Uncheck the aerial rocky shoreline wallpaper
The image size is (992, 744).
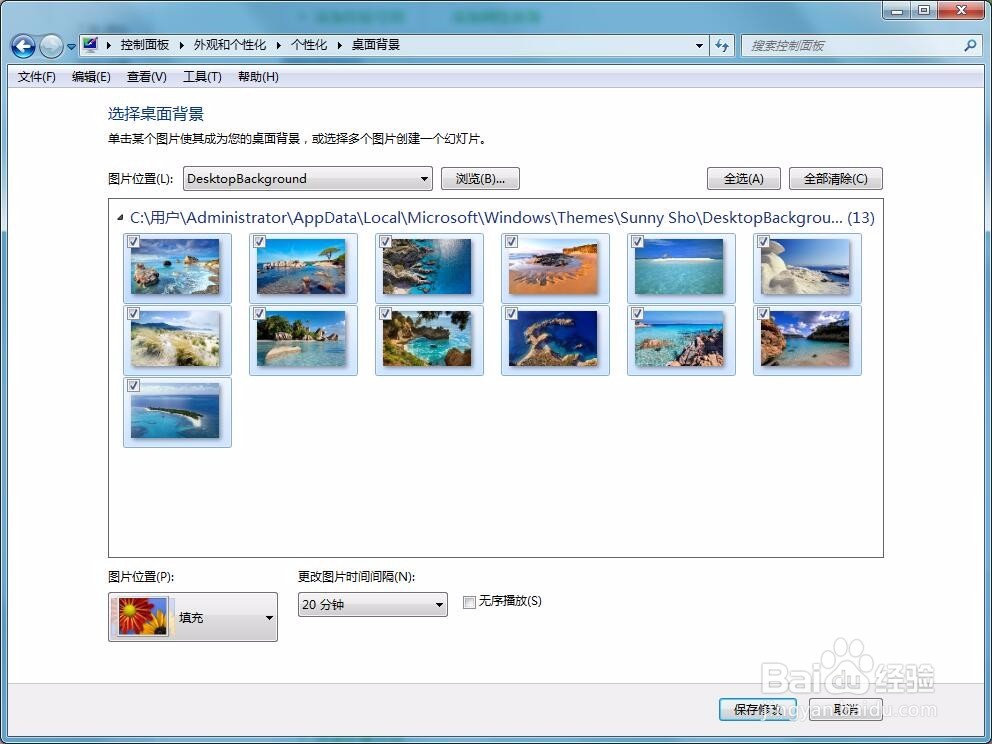click(x=385, y=242)
